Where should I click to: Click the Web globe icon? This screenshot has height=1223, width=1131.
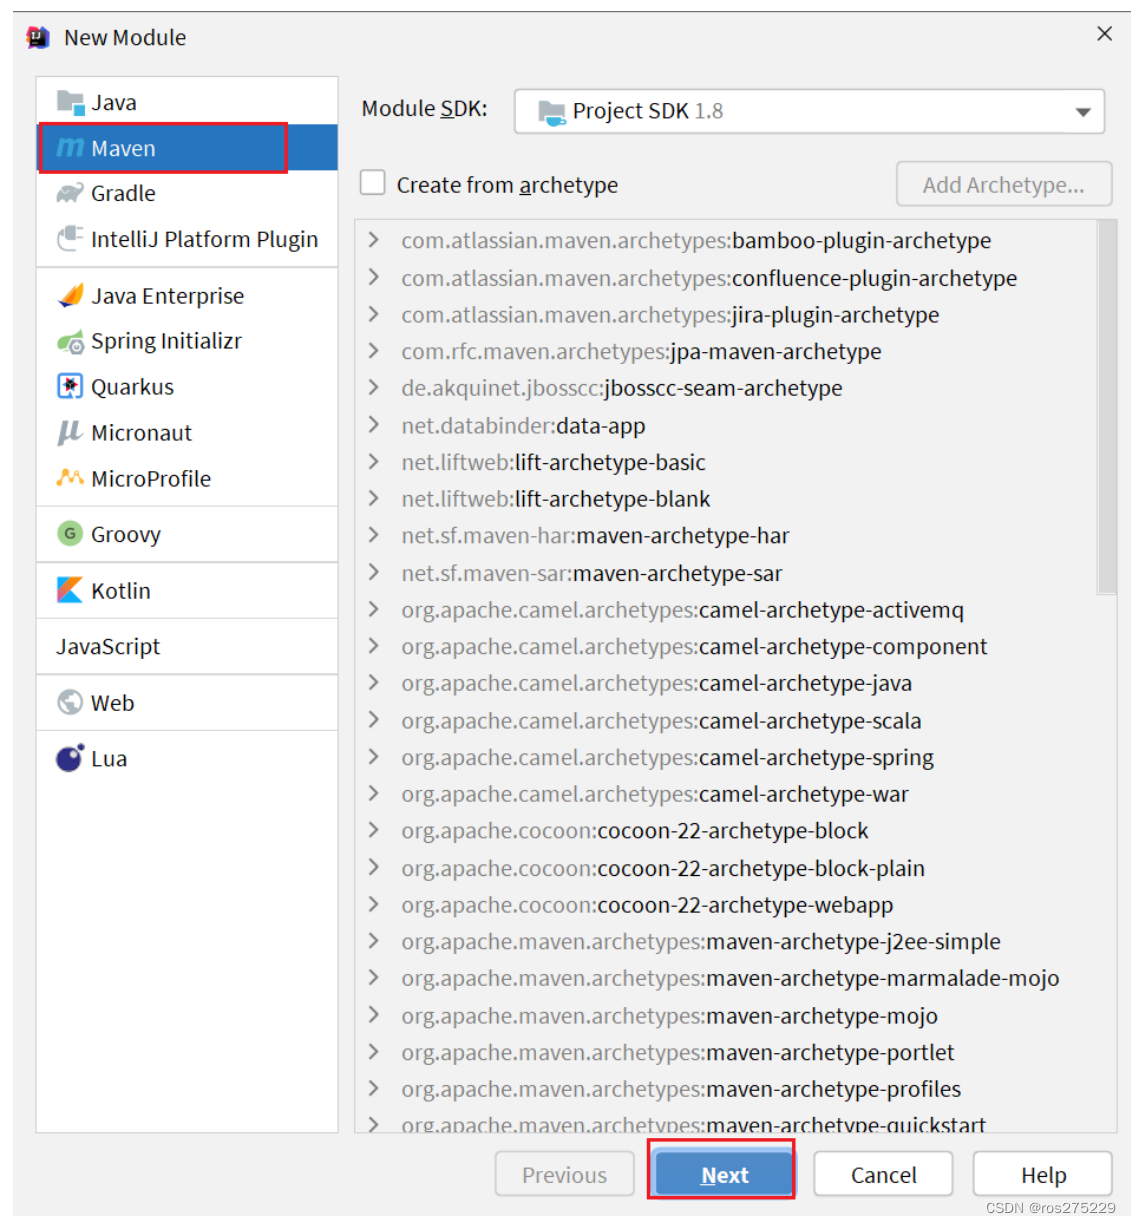tap(70, 703)
